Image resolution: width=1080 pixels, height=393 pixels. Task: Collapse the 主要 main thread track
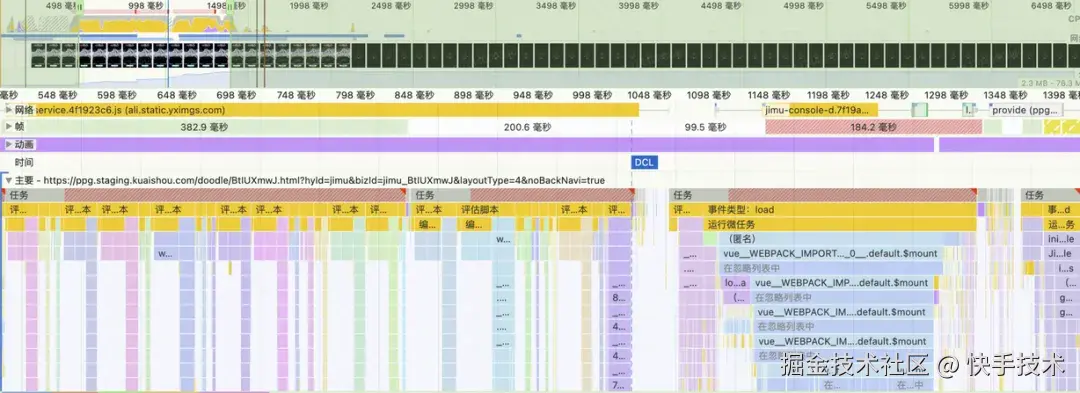tap(8, 180)
